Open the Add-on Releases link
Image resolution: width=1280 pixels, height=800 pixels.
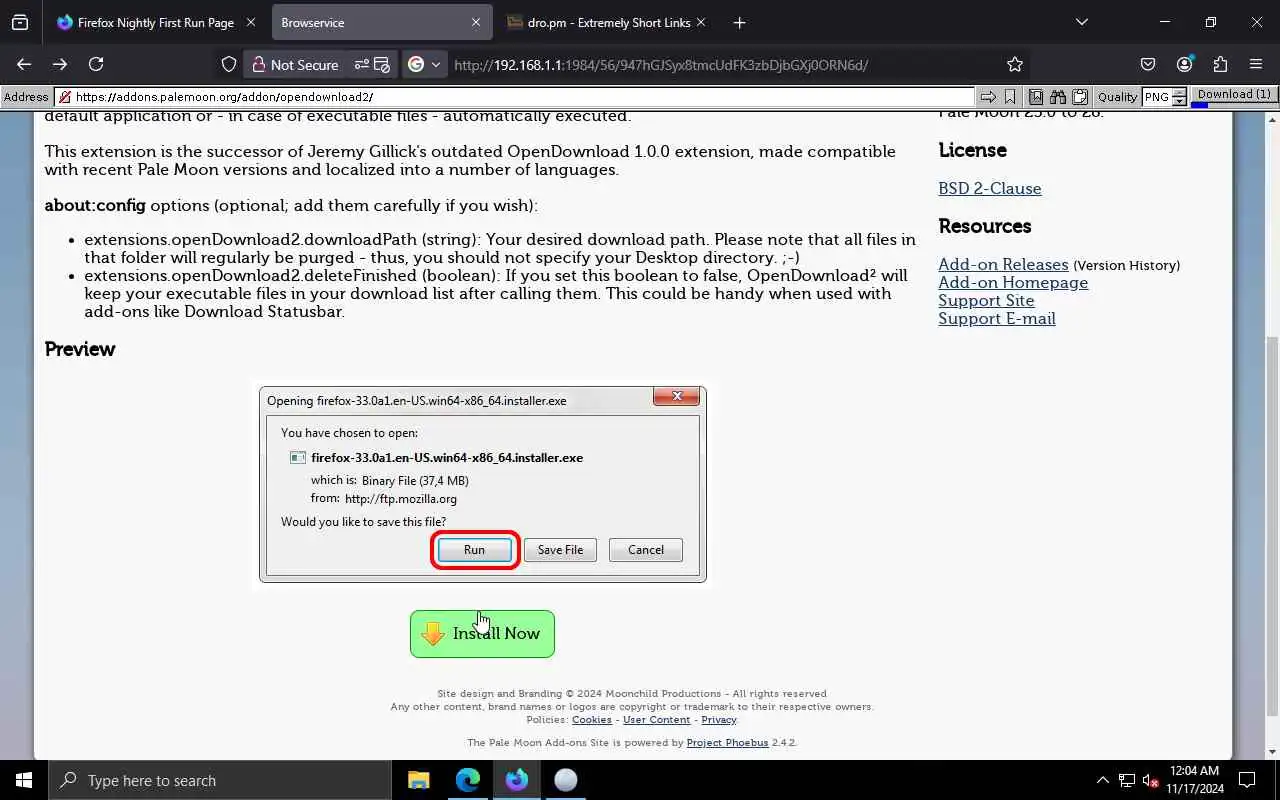click(x=1003, y=264)
